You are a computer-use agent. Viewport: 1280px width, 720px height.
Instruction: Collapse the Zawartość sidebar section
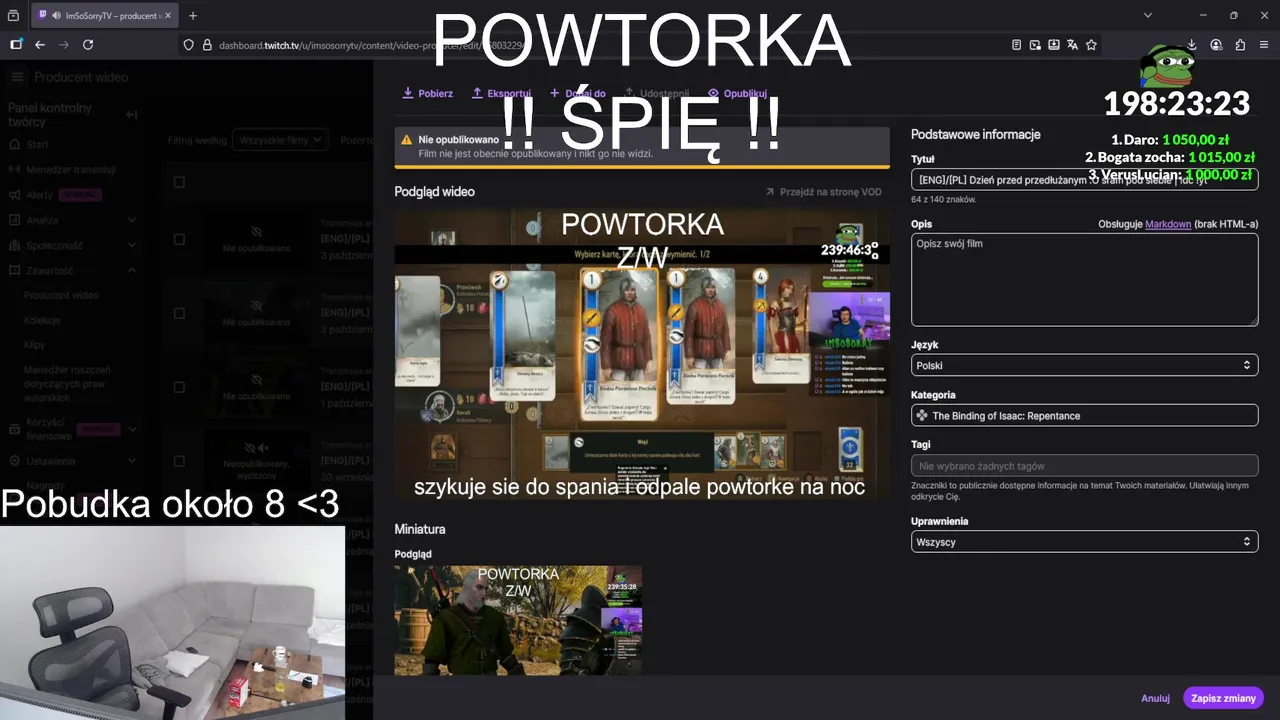[x=132, y=270]
